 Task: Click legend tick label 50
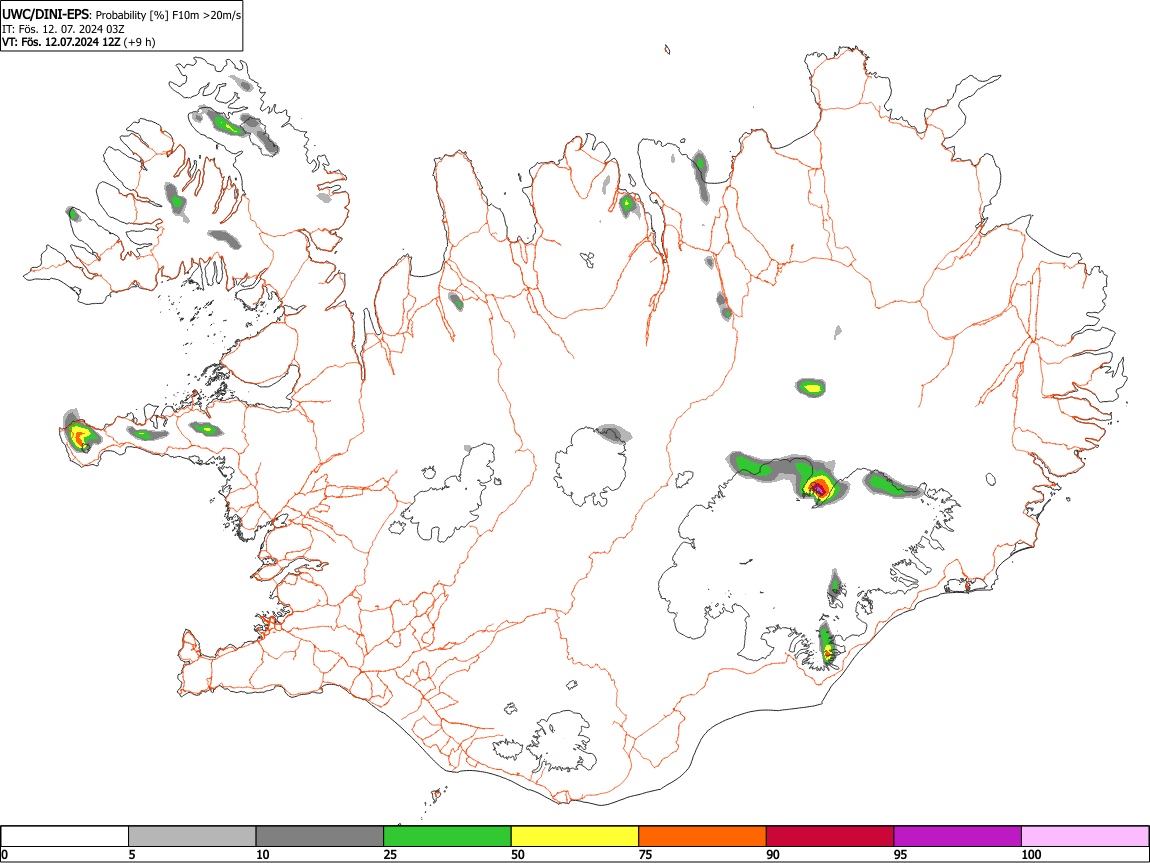click(519, 854)
